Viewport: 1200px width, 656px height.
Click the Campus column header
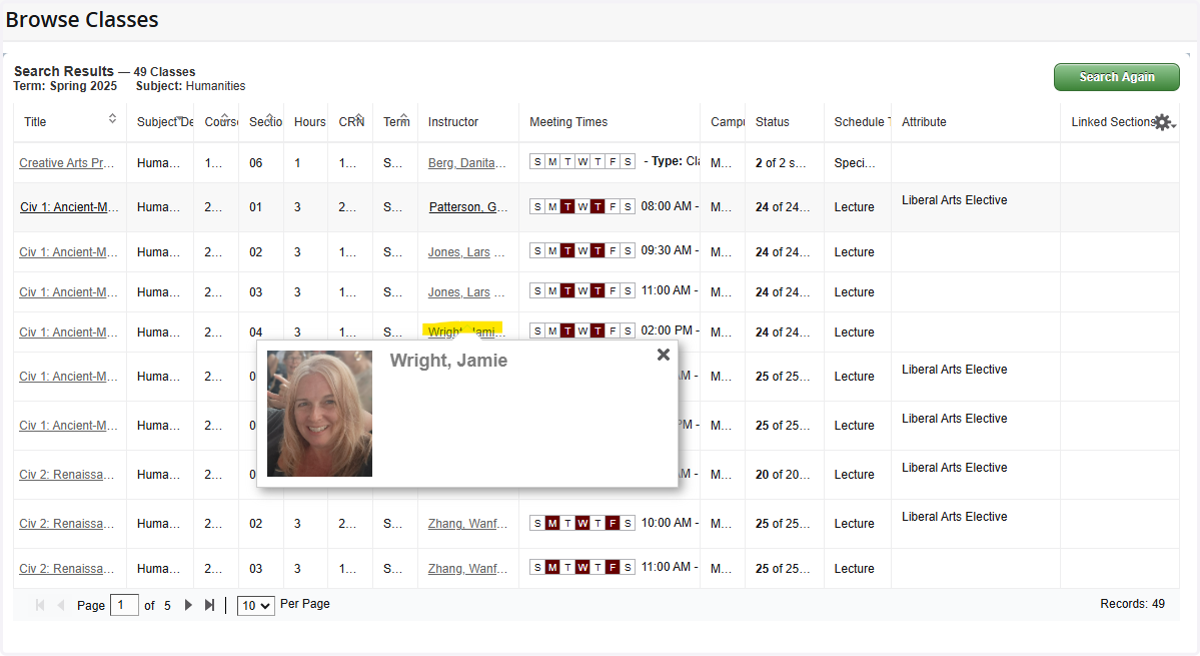click(x=727, y=122)
